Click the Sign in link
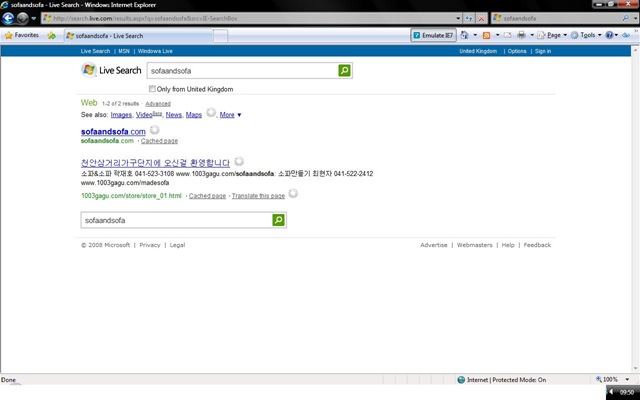 [x=543, y=51]
